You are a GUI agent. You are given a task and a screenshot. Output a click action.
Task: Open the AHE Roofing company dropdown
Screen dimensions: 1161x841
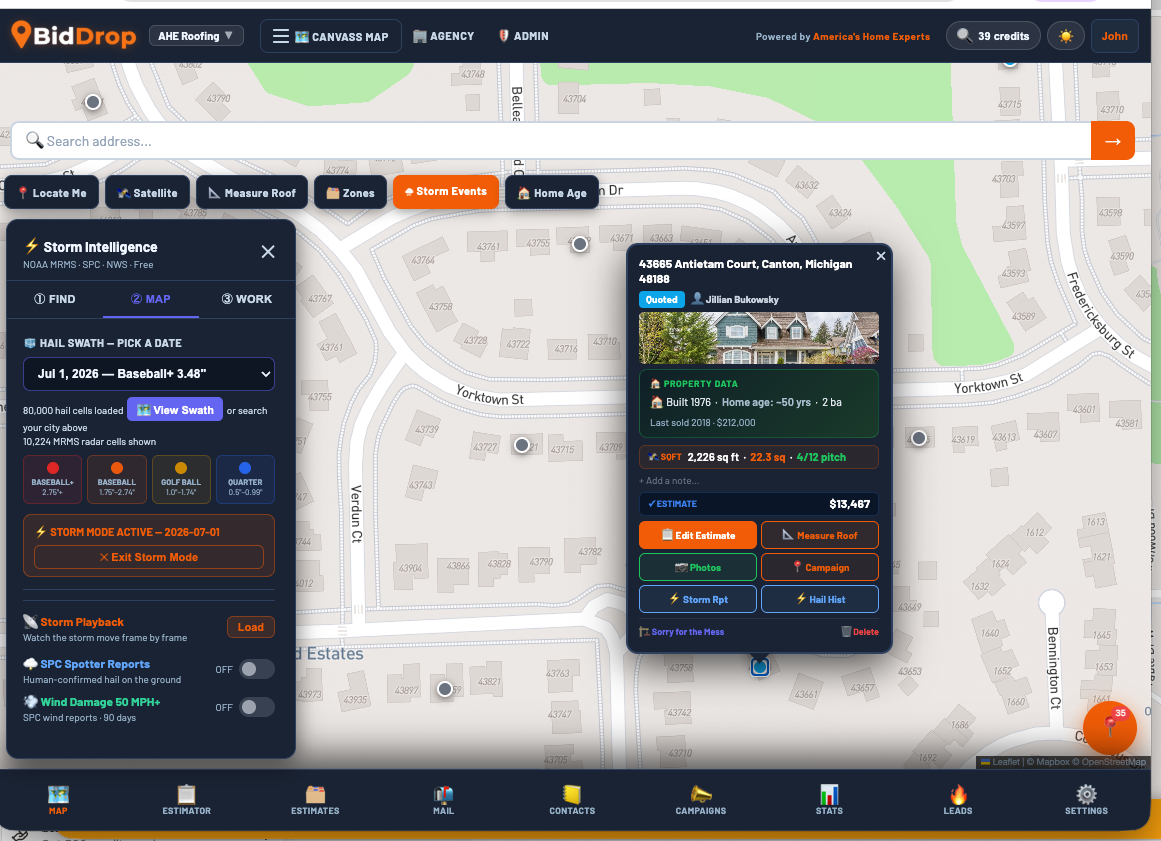point(196,36)
